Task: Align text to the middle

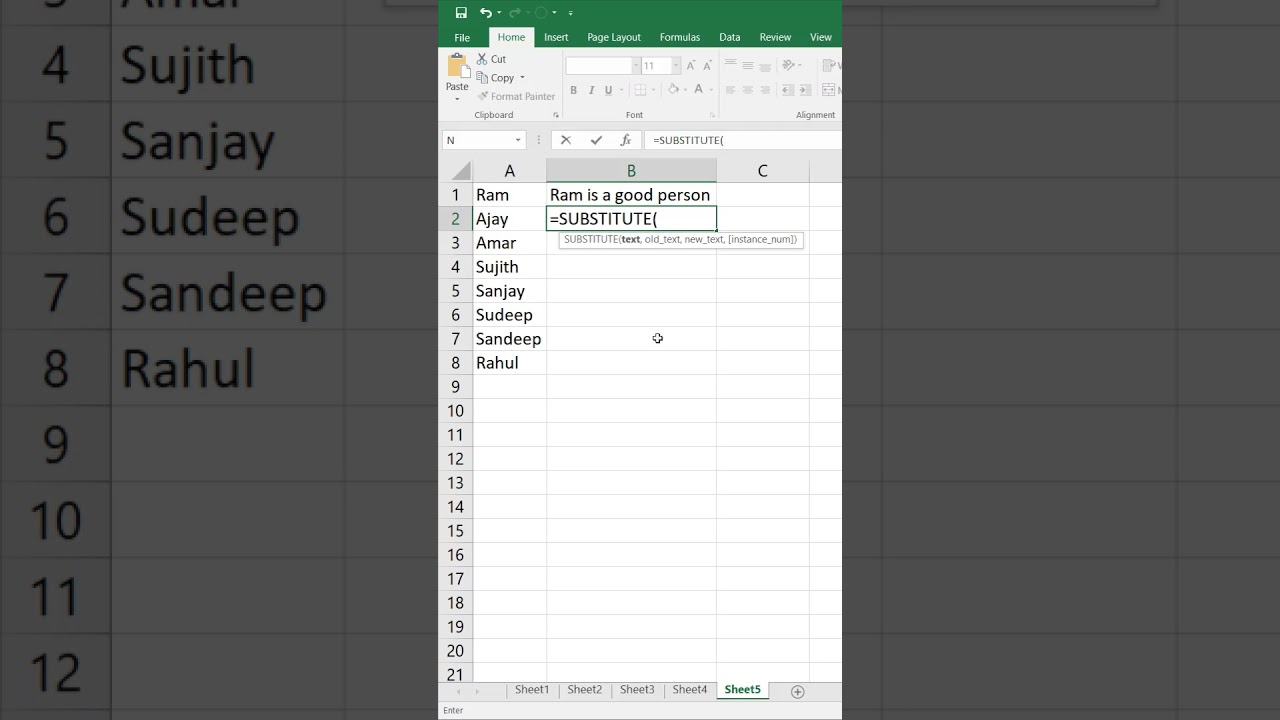Action: pyautogui.click(x=748, y=66)
